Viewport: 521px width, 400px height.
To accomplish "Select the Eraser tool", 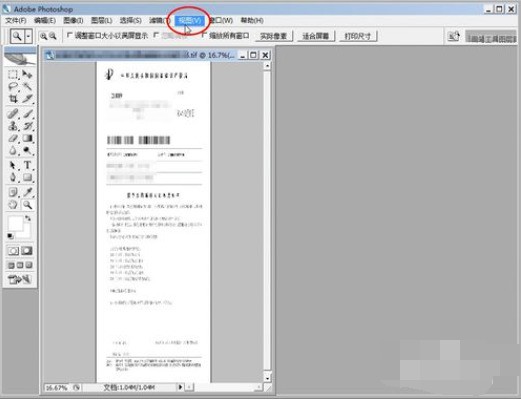I will [13, 138].
